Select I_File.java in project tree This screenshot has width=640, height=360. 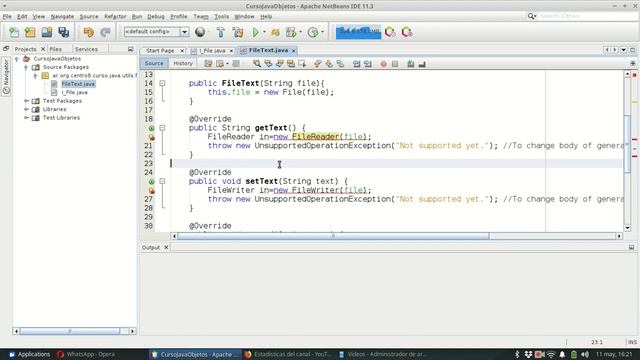pyautogui.click(x=74, y=92)
